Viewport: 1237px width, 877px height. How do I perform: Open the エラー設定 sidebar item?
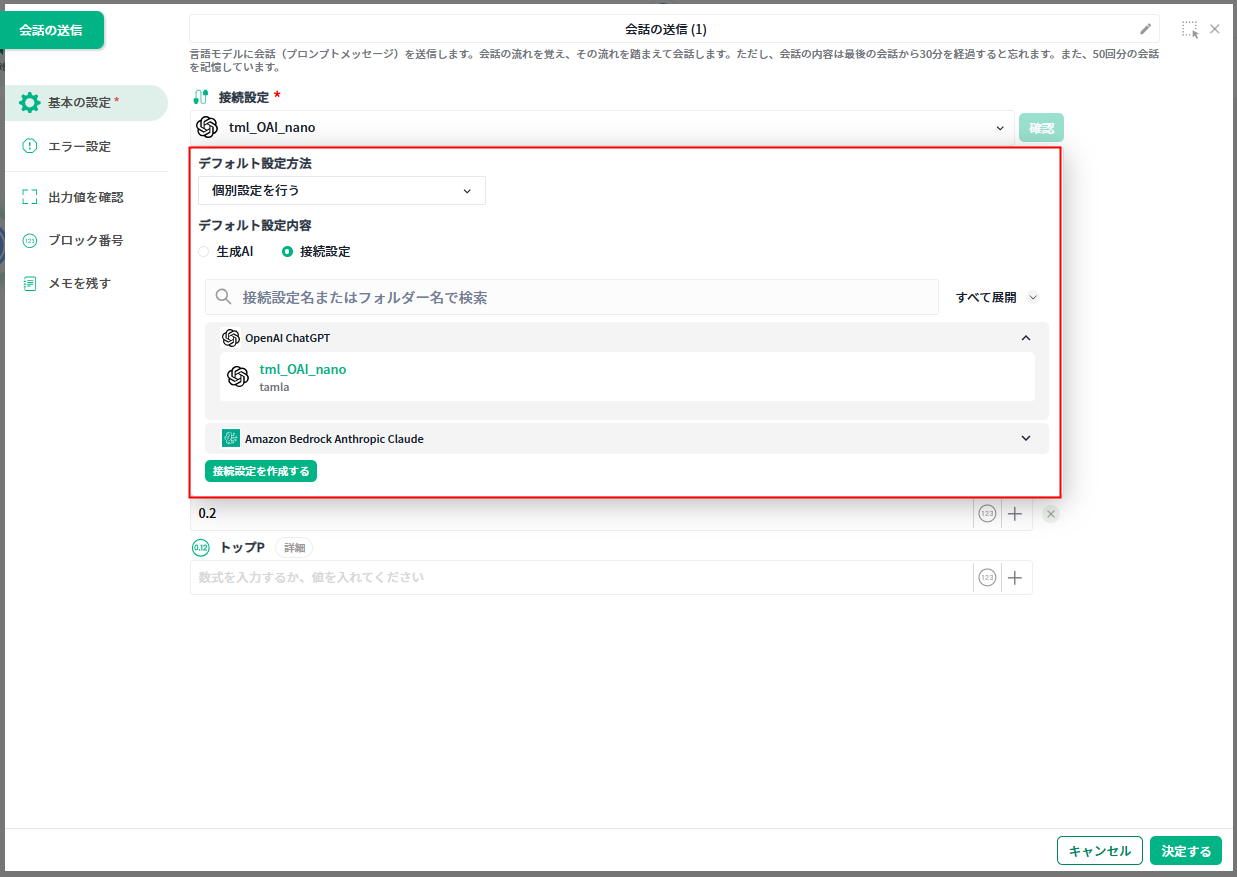pos(79,146)
